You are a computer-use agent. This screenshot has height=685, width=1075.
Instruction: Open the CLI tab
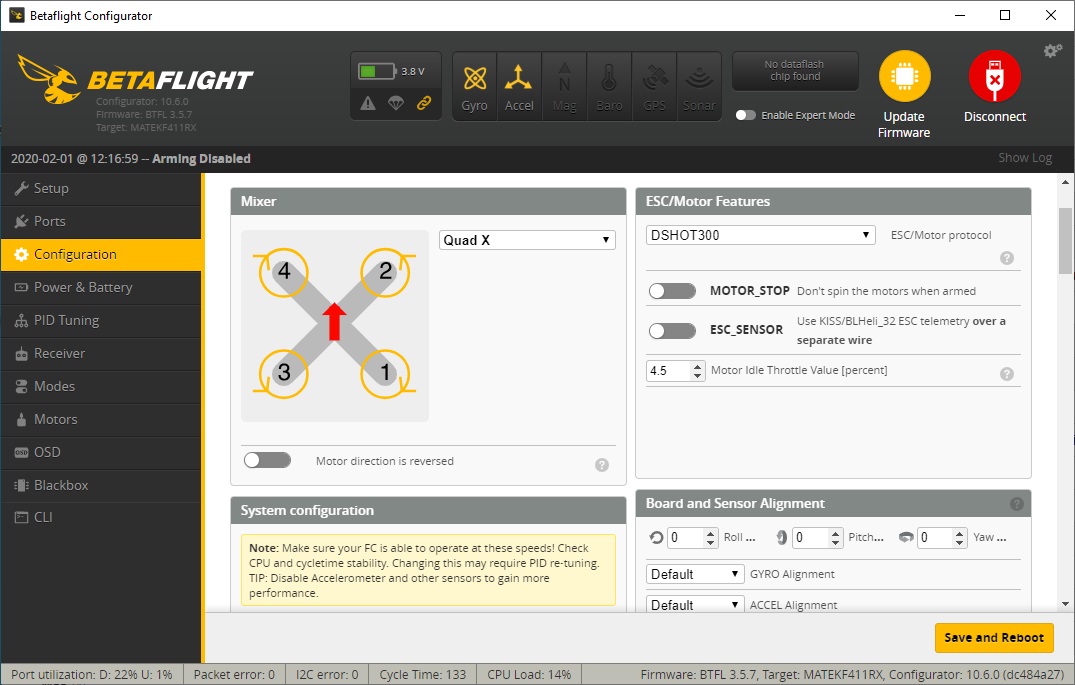(101, 517)
